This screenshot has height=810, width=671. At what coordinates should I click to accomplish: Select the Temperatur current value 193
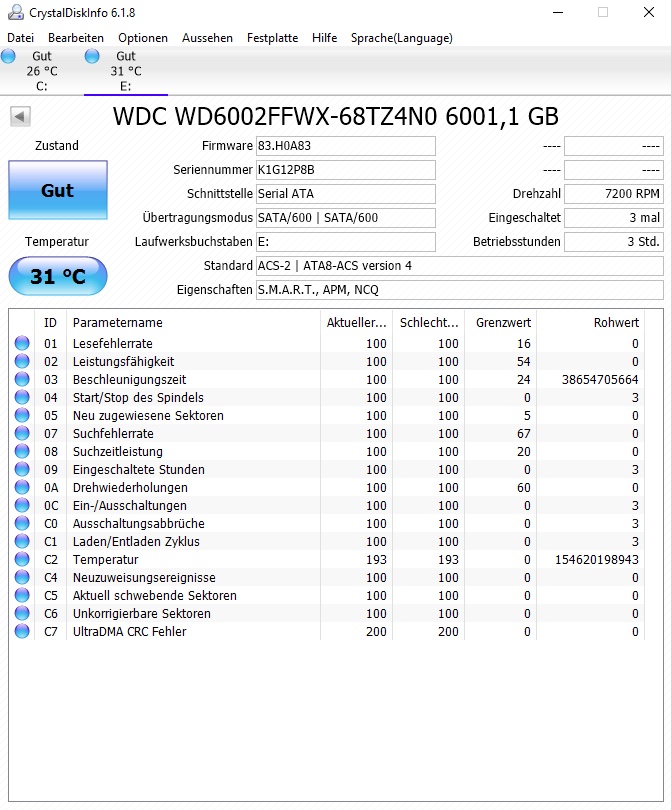[377, 559]
